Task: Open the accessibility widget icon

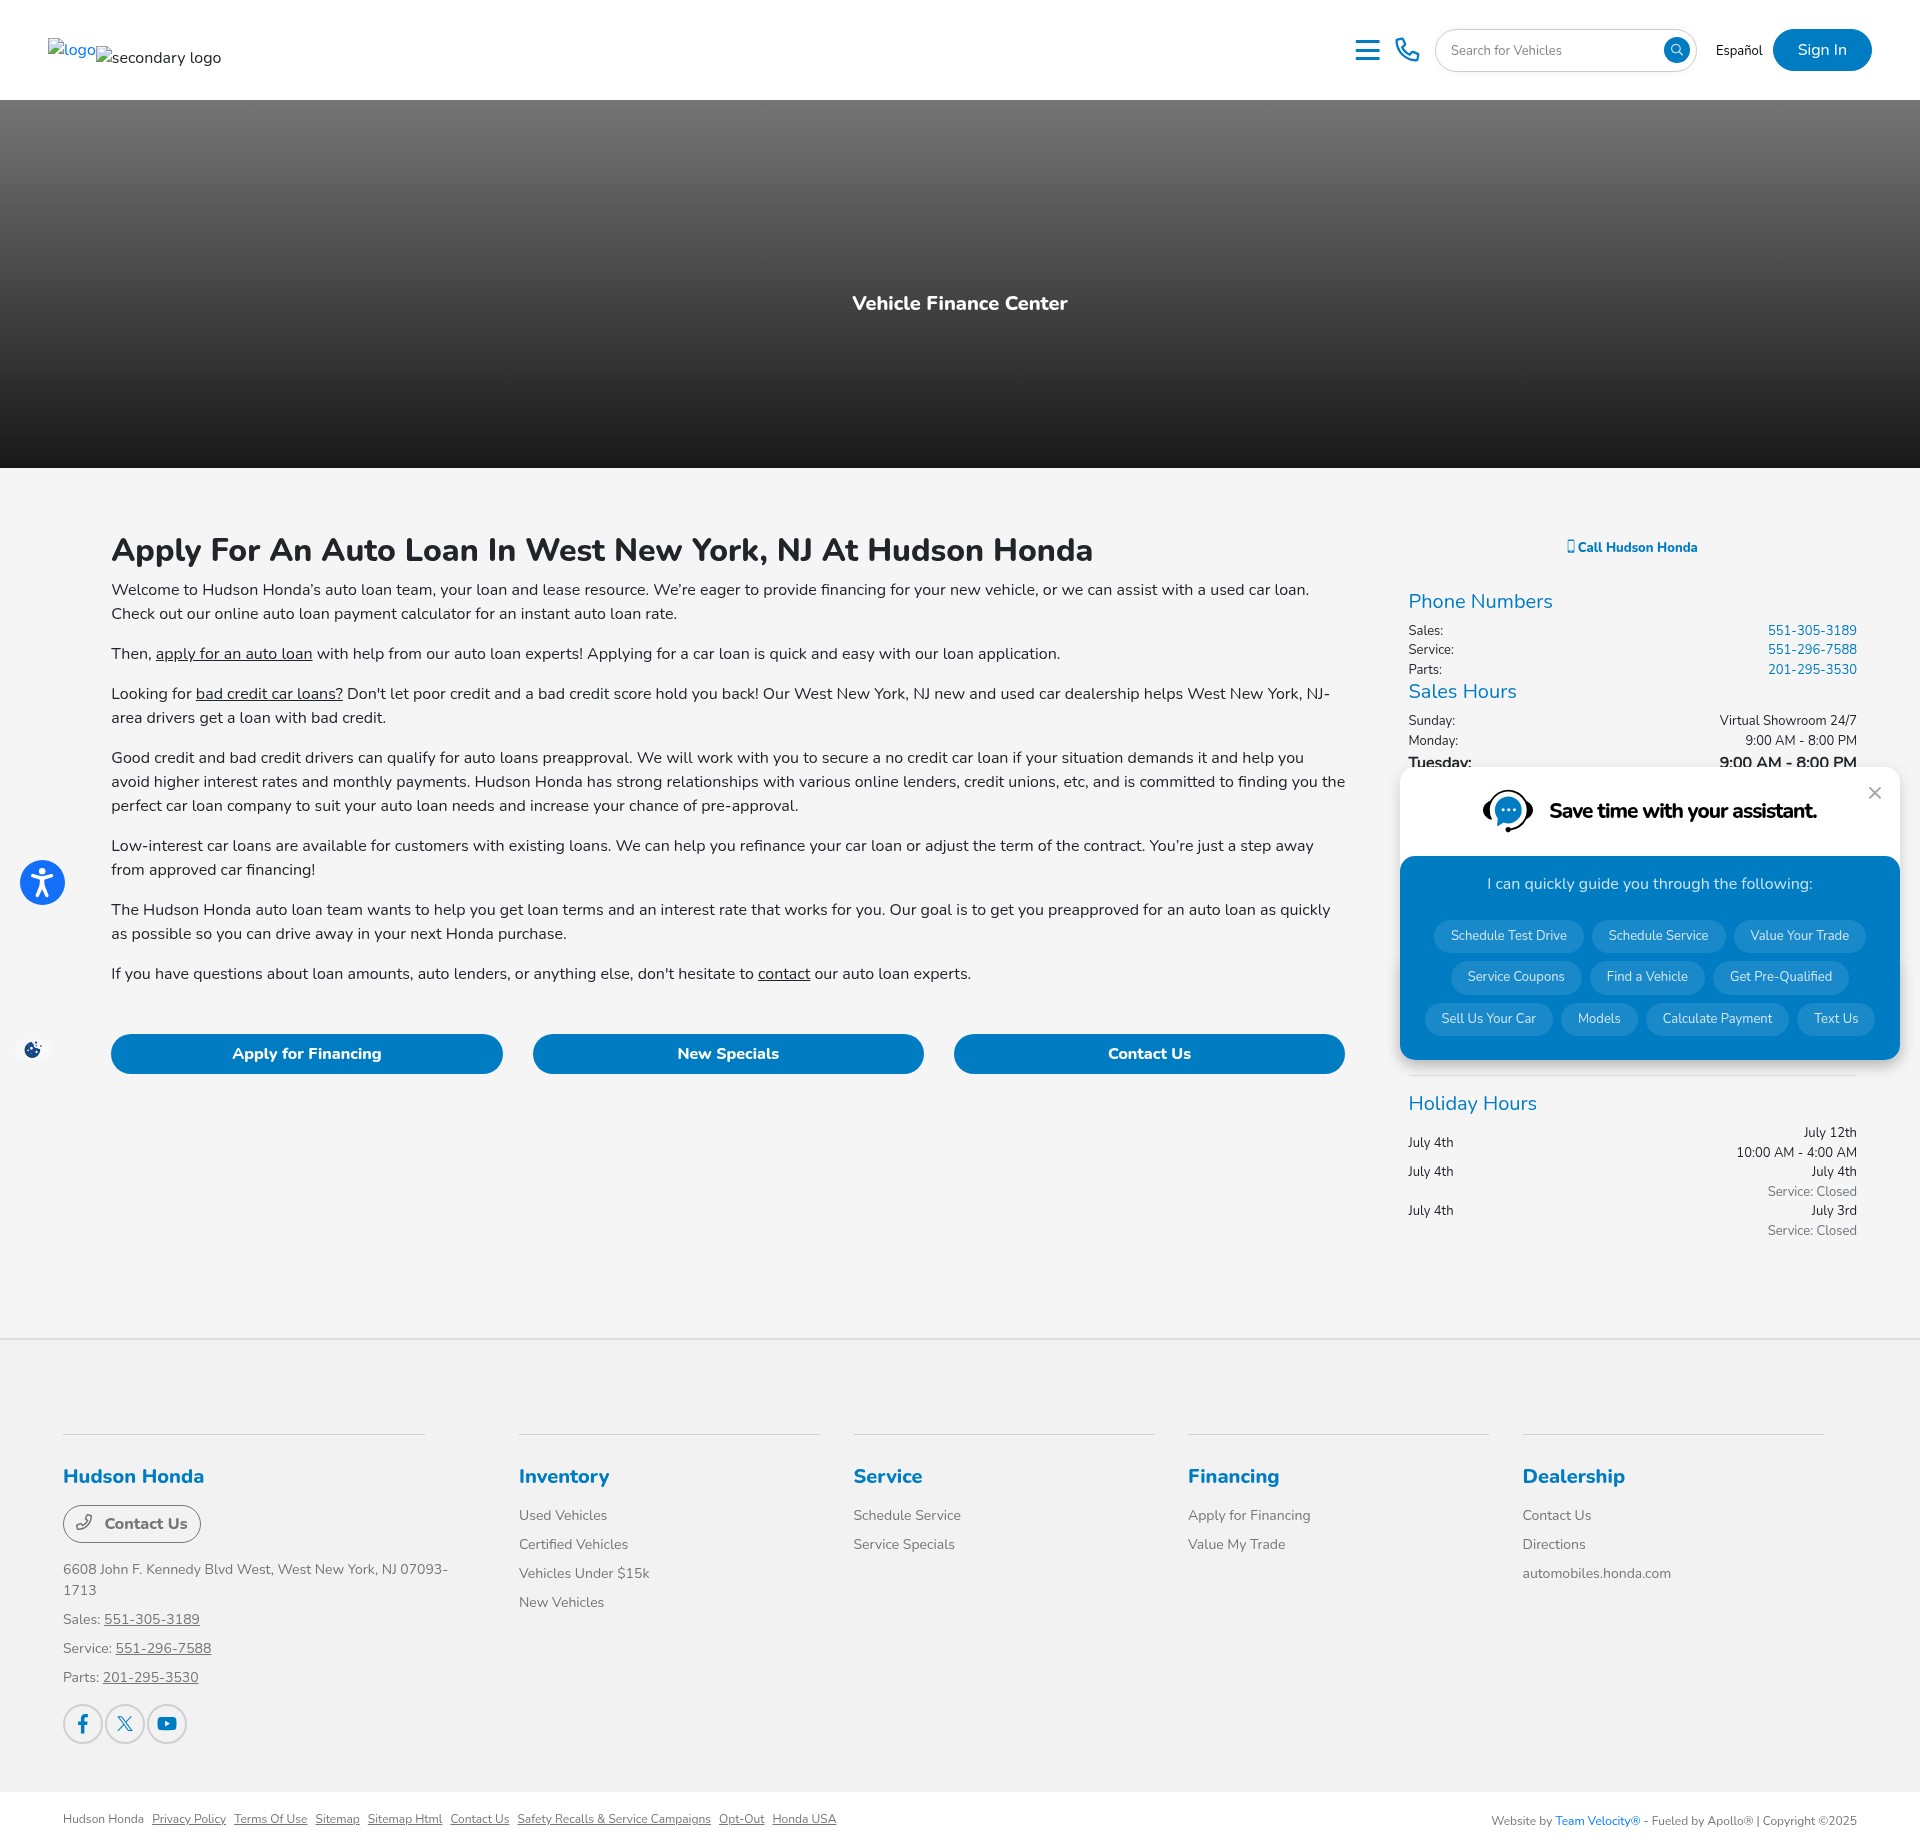Action: (42, 882)
